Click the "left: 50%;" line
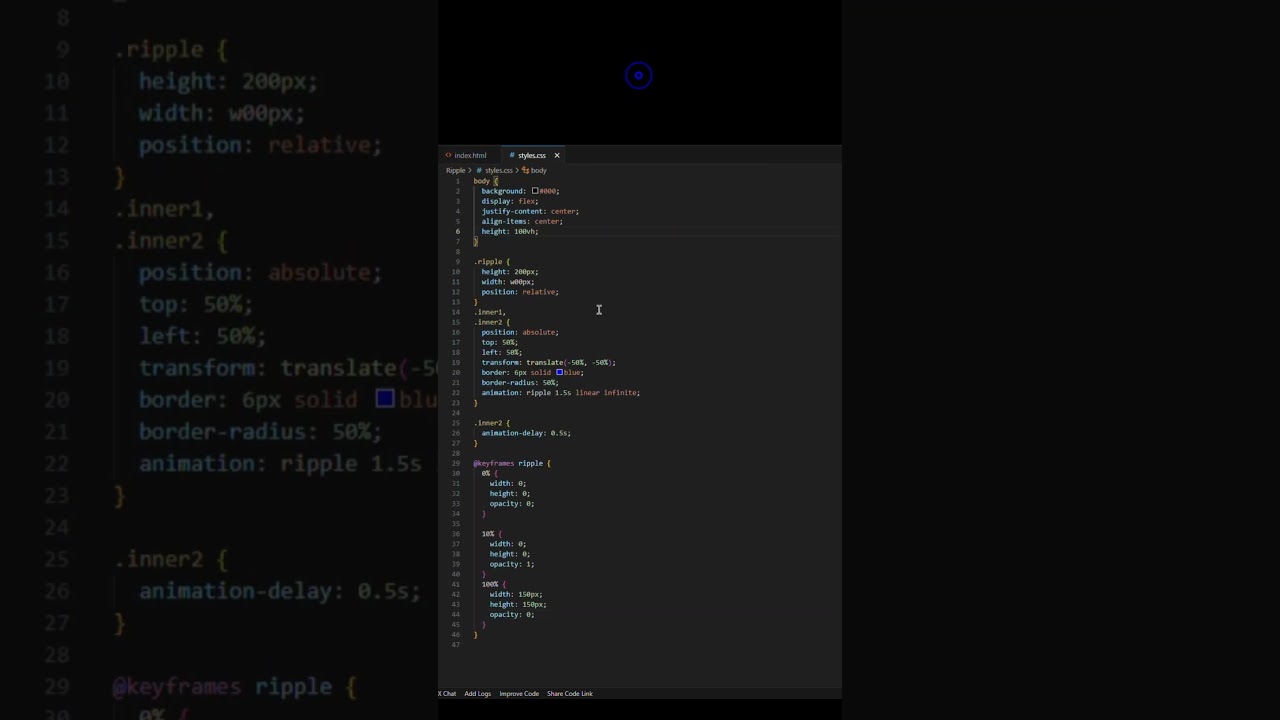Viewport: 1280px width, 720px height. tap(502, 352)
